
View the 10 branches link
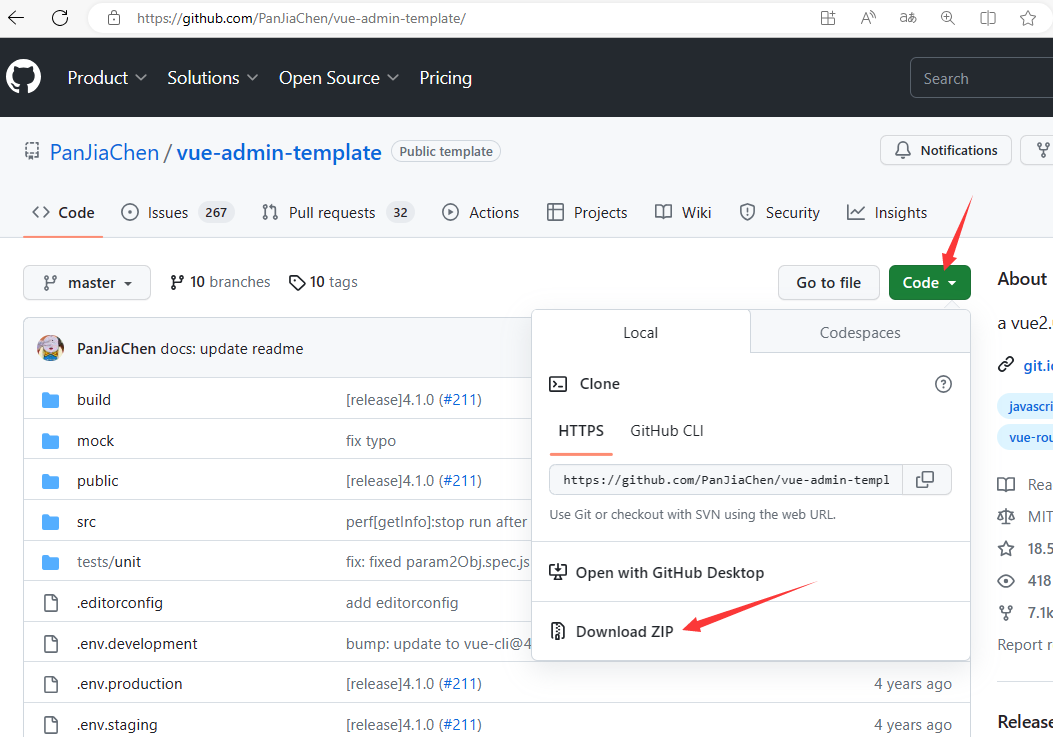click(x=220, y=282)
